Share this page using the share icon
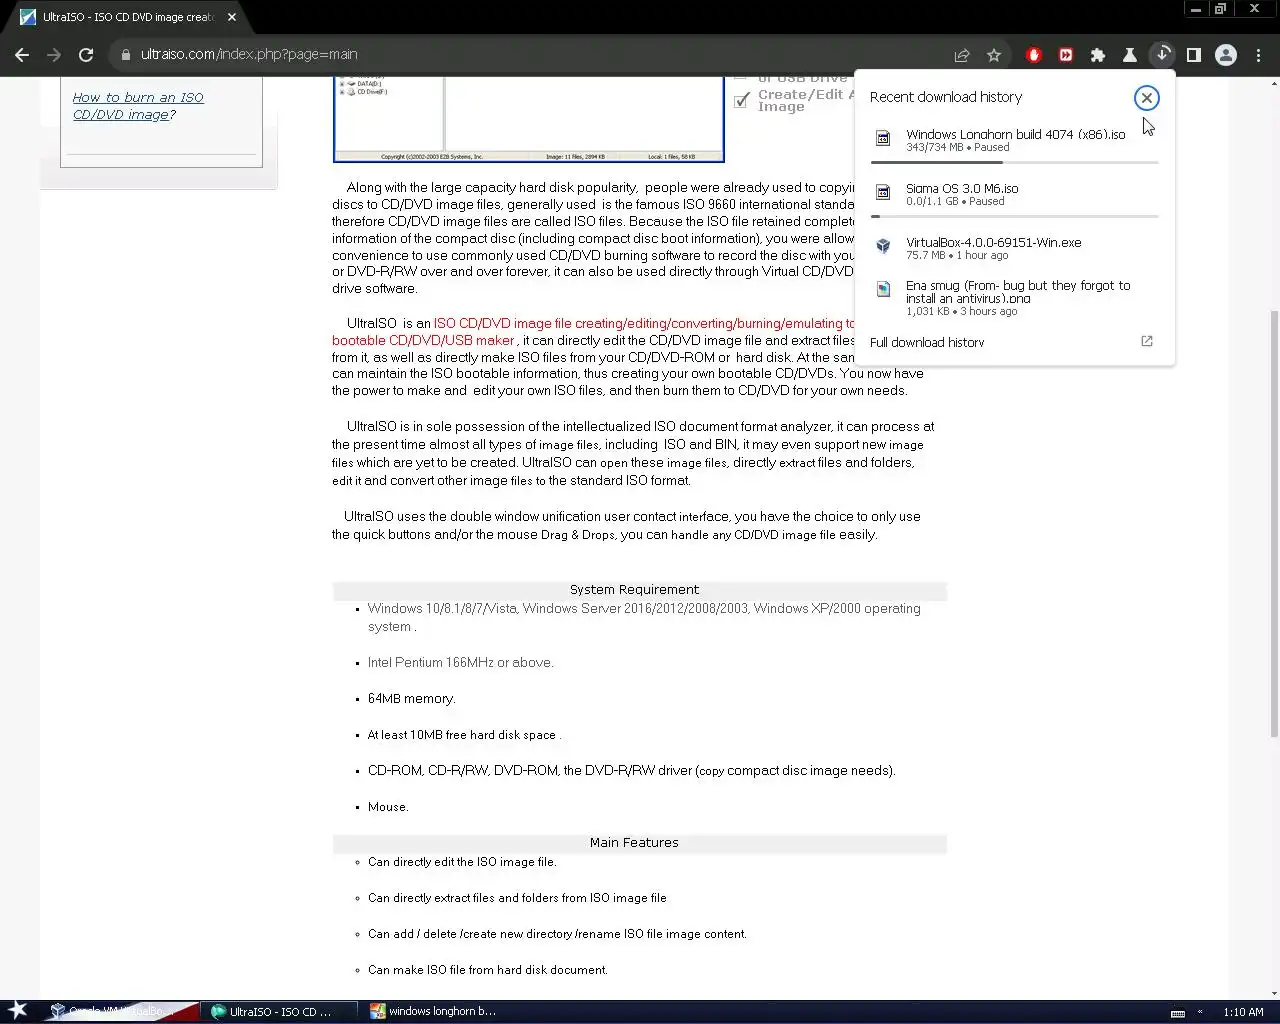 tap(962, 55)
